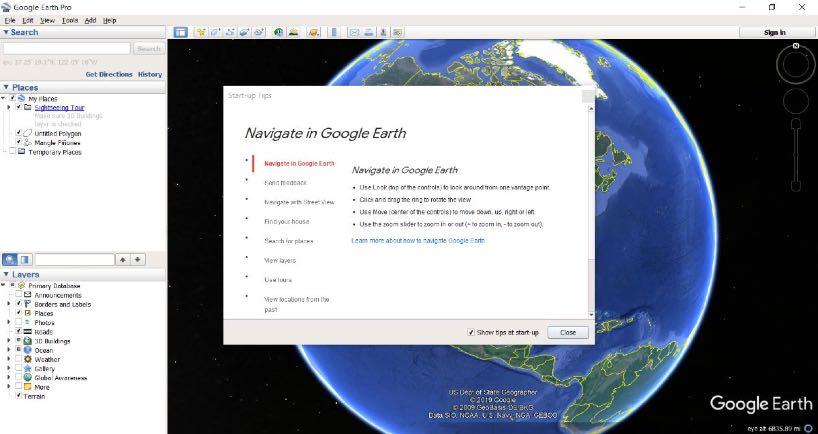Click the move down arrow in Places
The height and width of the screenshot is (434, 818).
click(137, 259)
